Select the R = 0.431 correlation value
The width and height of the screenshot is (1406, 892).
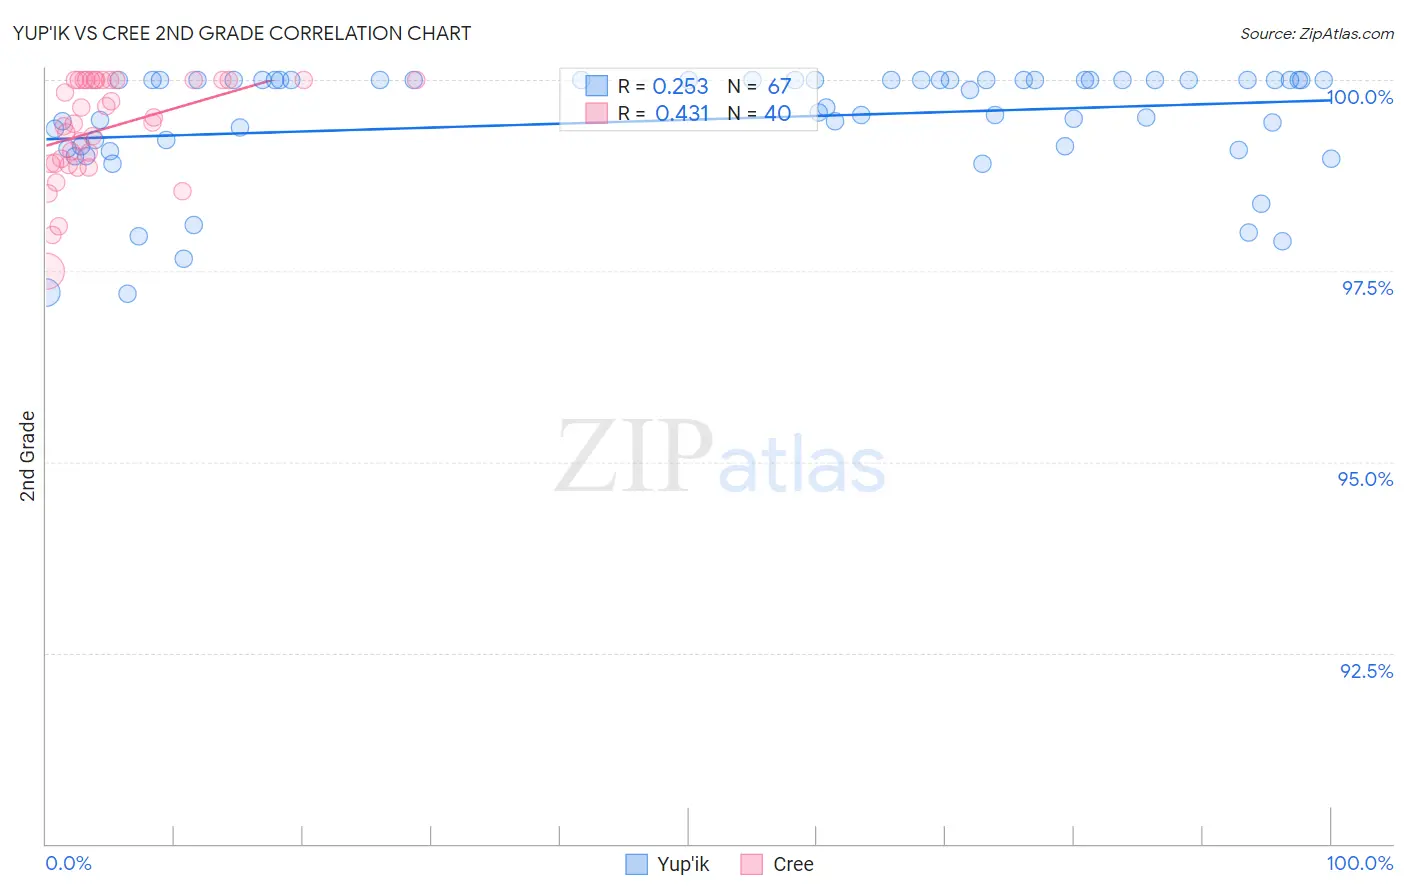[x=682, y=113]
